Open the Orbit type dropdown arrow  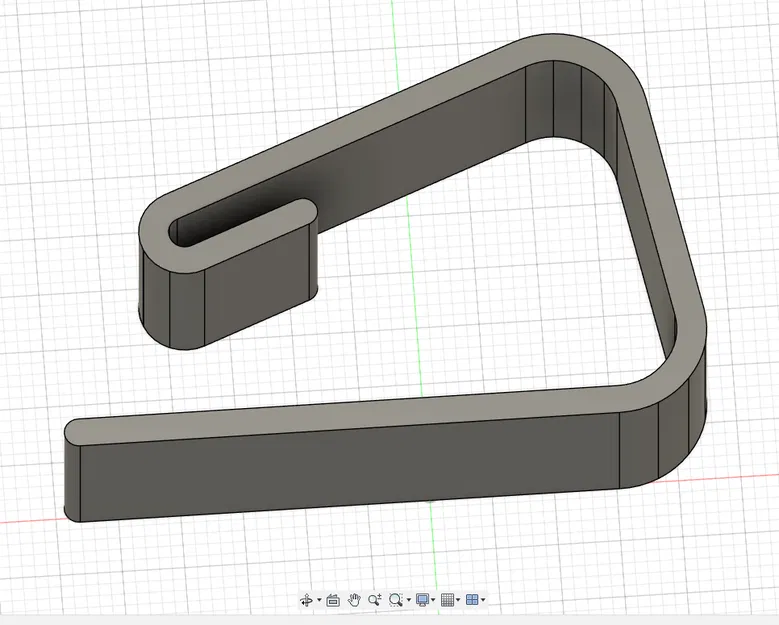(319, 600)
